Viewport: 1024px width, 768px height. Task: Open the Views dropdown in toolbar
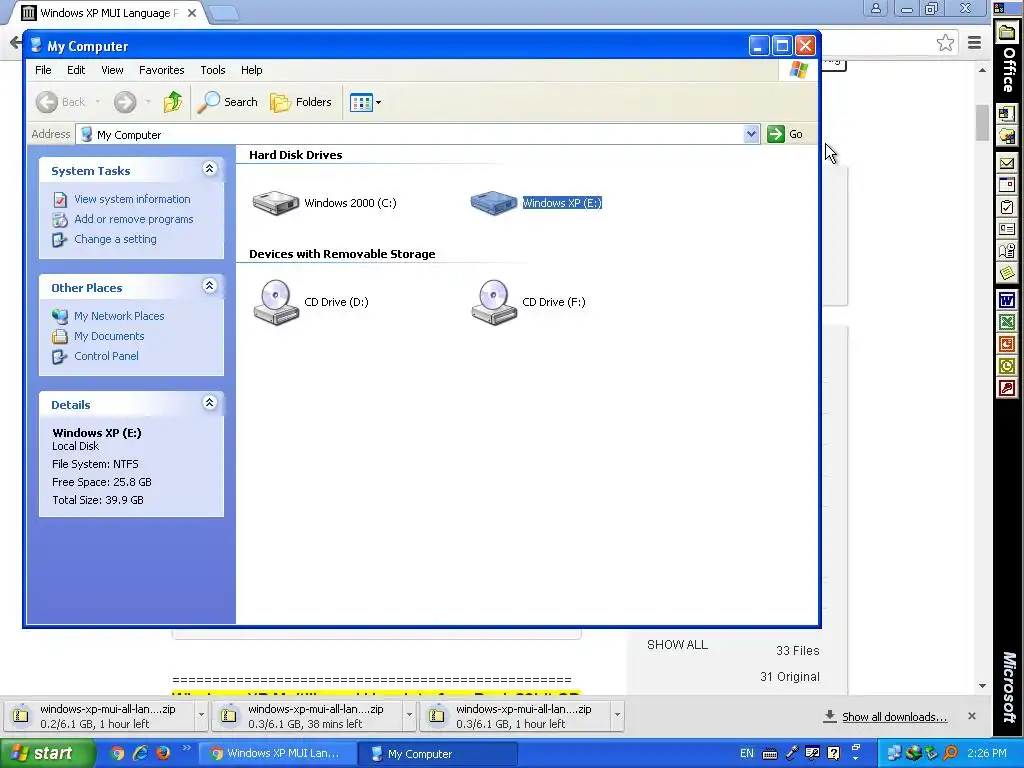[x=365, y=102]
